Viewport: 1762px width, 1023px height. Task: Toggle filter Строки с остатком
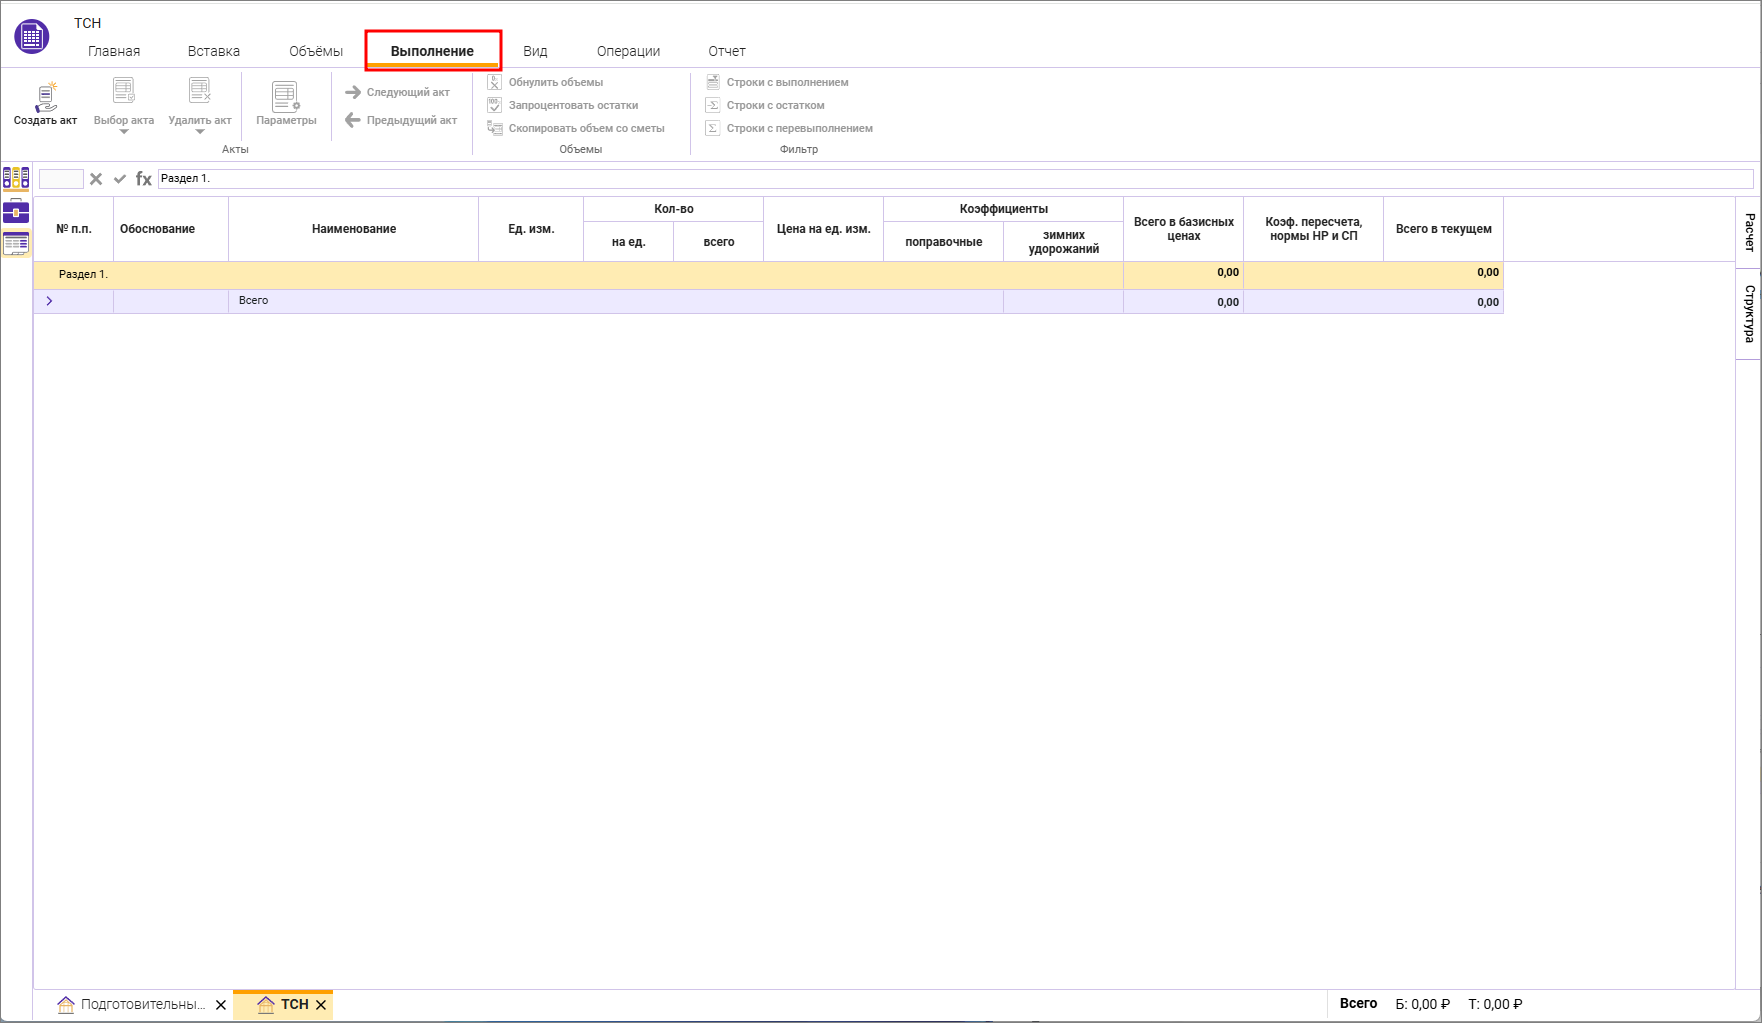coord(775,105)
